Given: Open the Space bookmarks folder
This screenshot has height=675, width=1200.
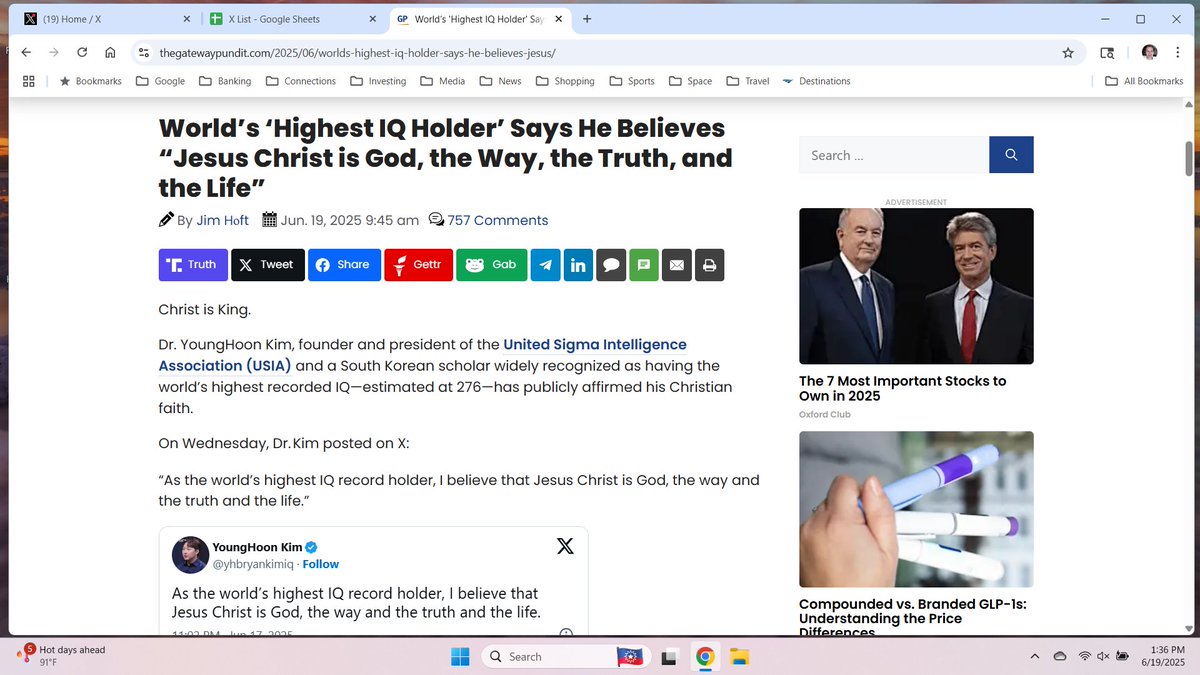Looking at the screenshot, I should (690, 81).
